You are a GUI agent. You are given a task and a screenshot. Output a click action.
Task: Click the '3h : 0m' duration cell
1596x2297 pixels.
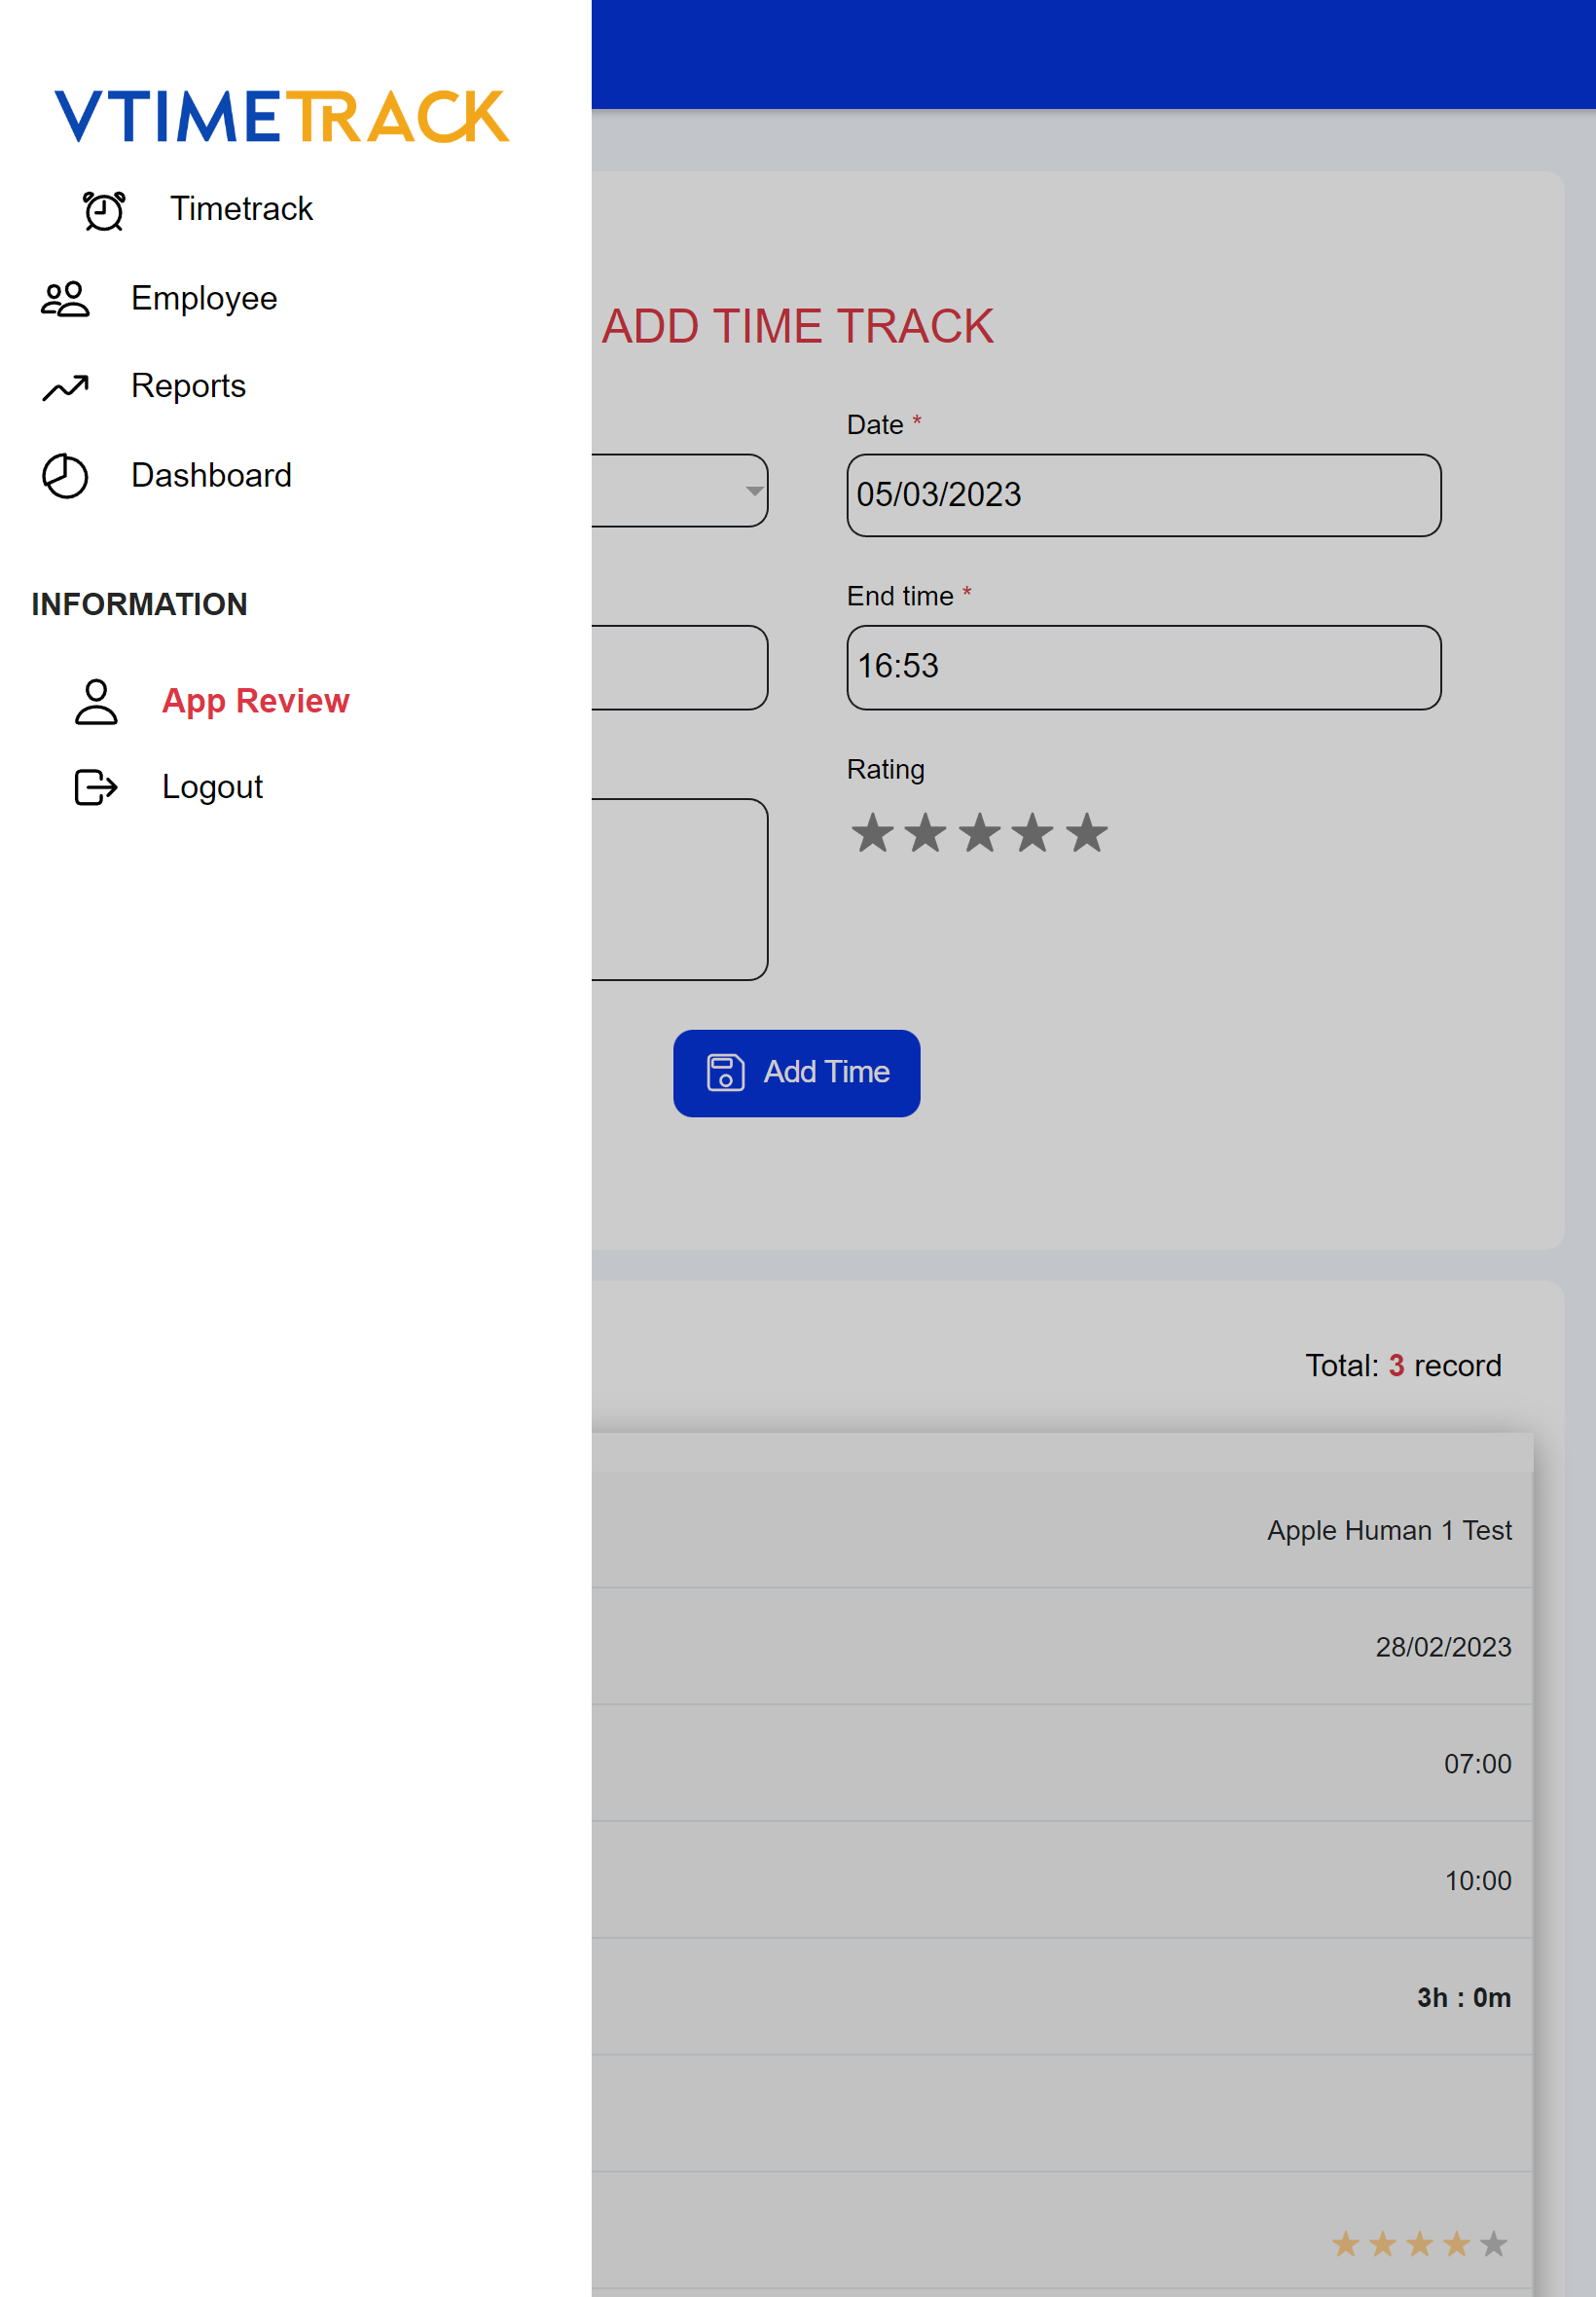pyautogui.click(x=1464, y=1998)
